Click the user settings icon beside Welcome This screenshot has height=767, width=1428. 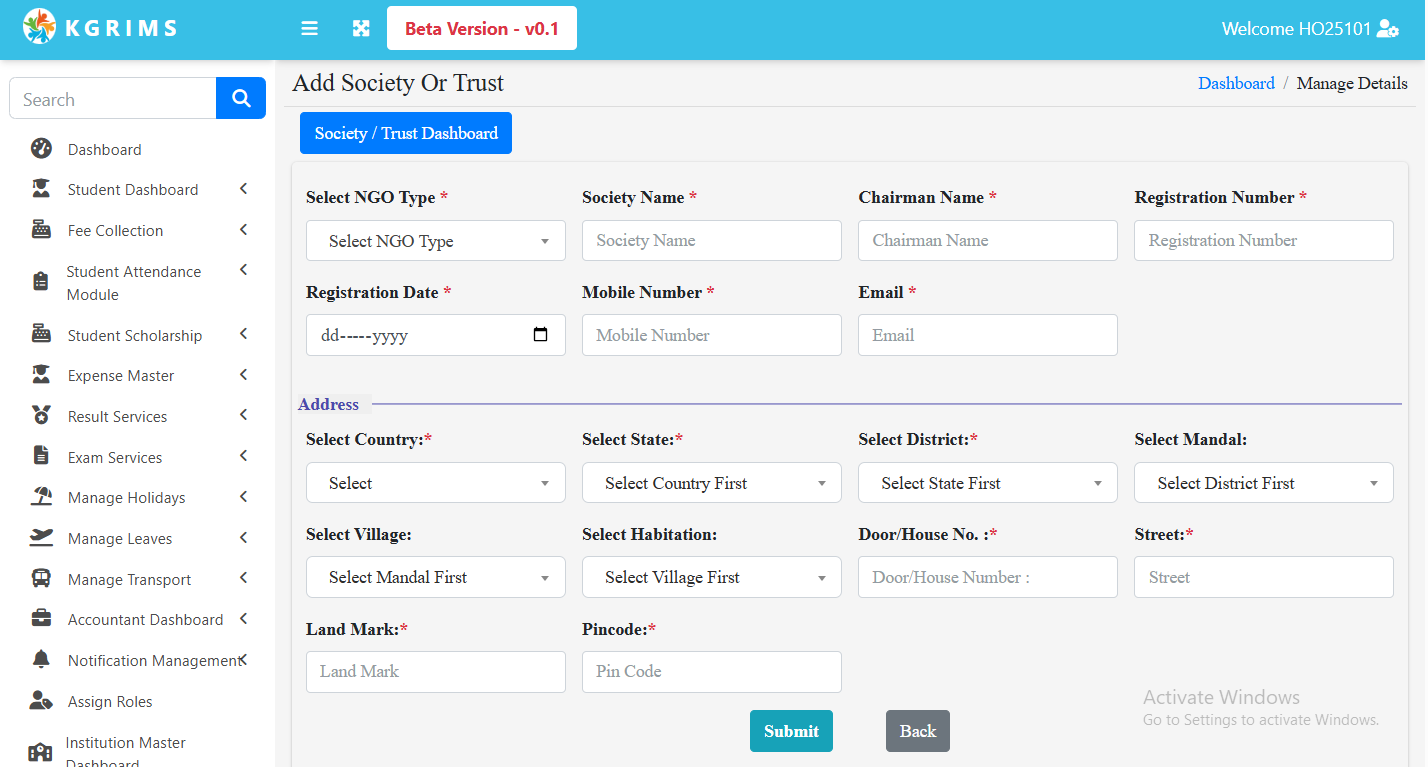(1388, 29)
